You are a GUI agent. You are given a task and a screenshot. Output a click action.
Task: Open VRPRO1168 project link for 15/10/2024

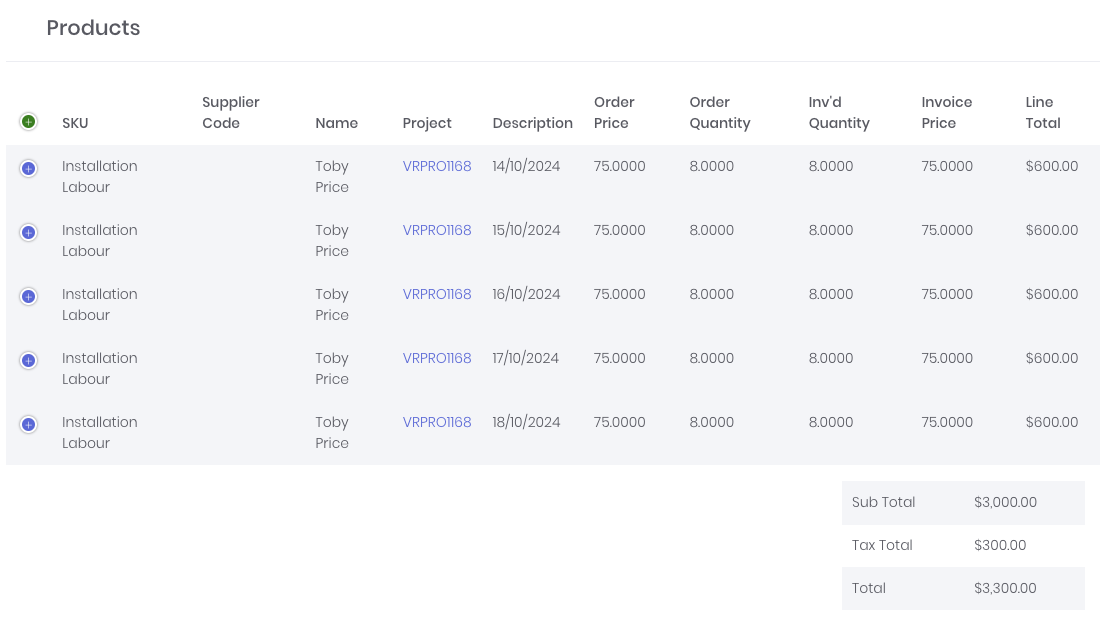click(x=437, y=230)
